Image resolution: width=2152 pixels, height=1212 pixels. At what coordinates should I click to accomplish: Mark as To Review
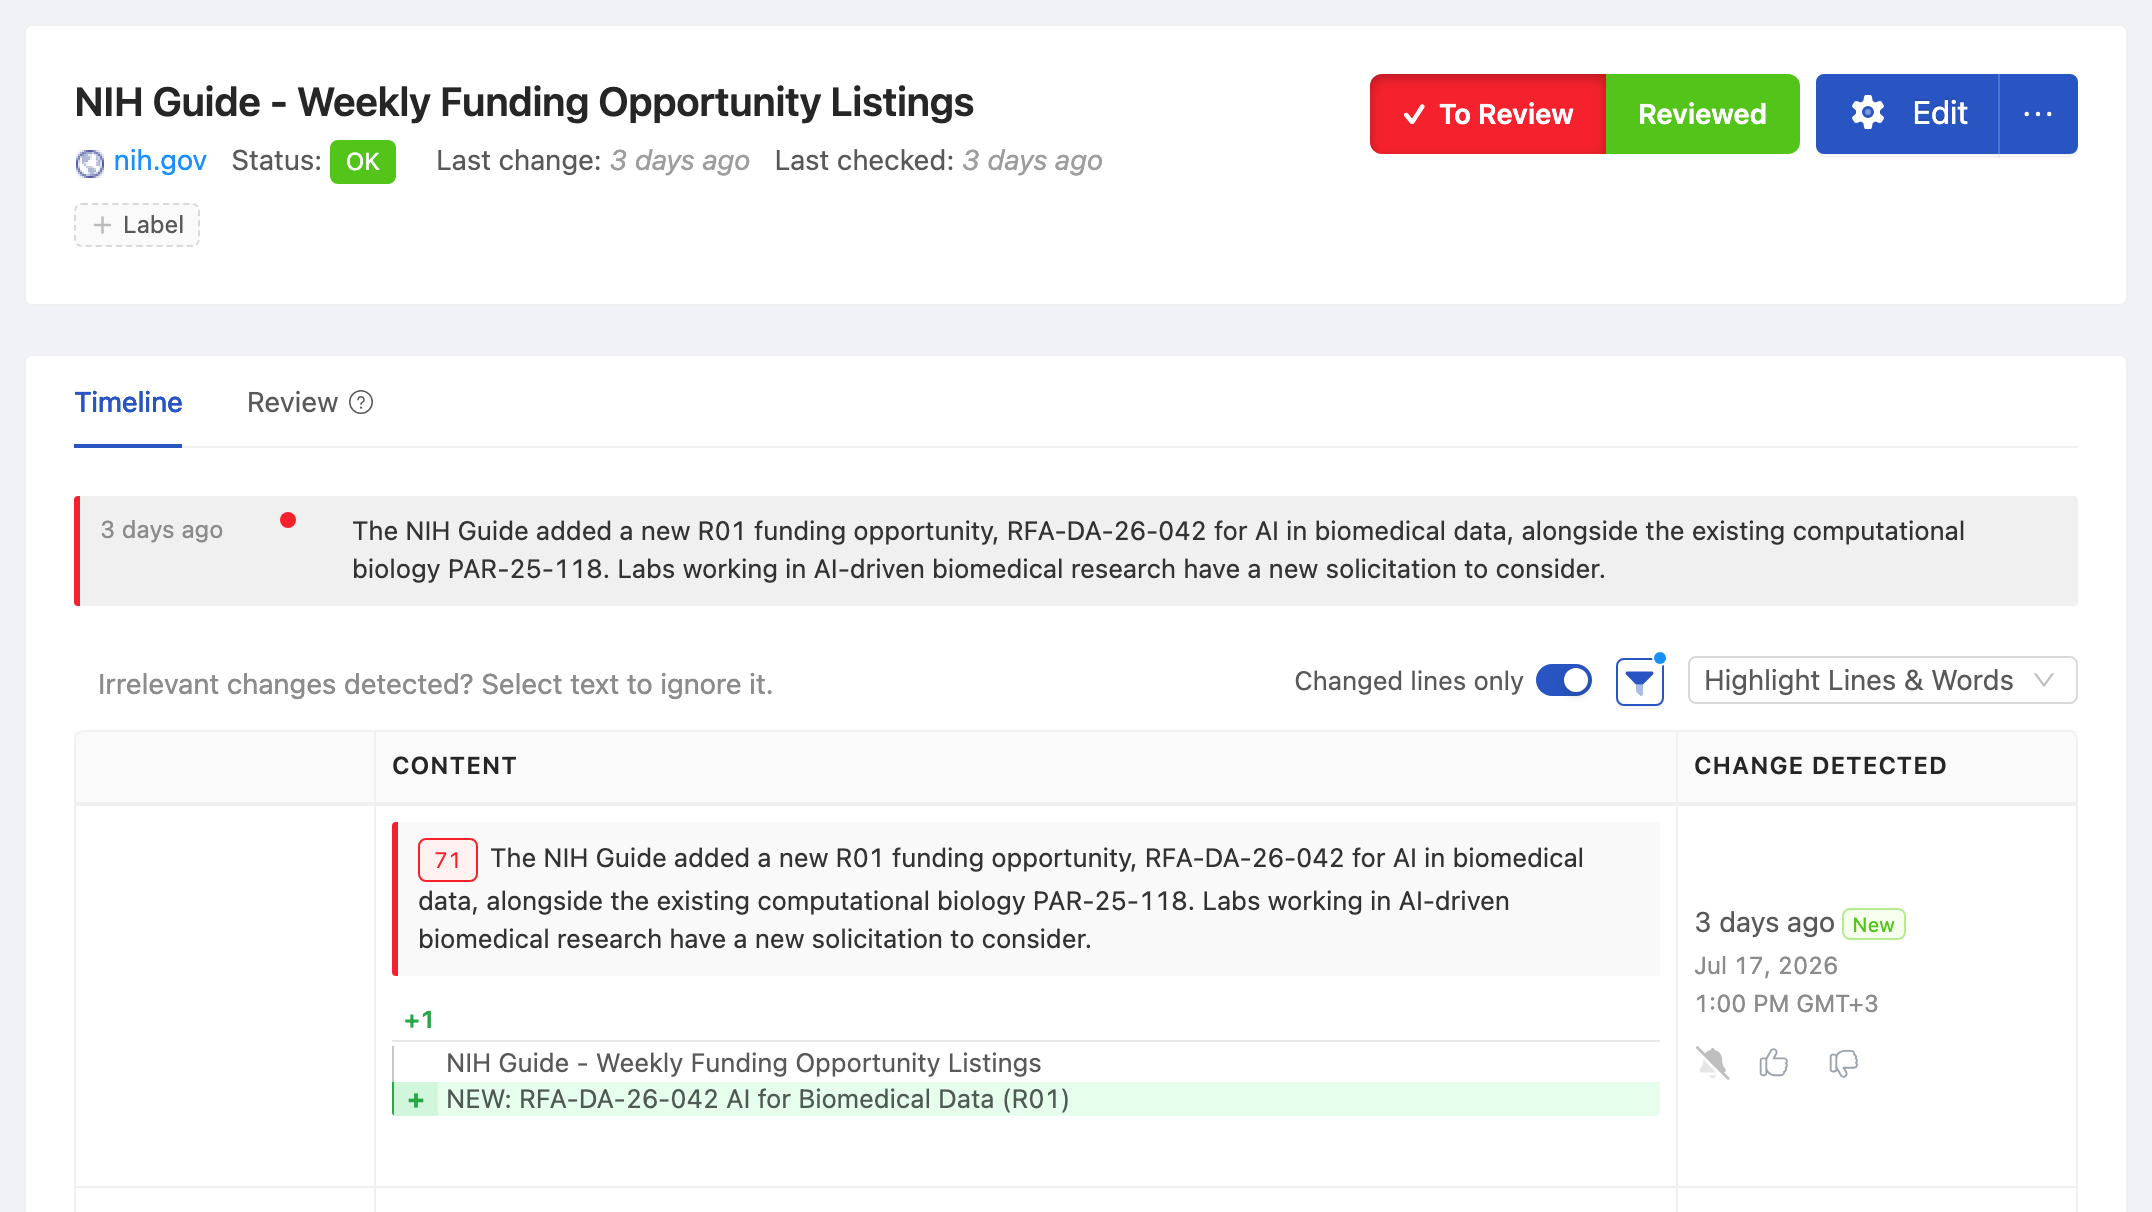(x=1488, y=114)
